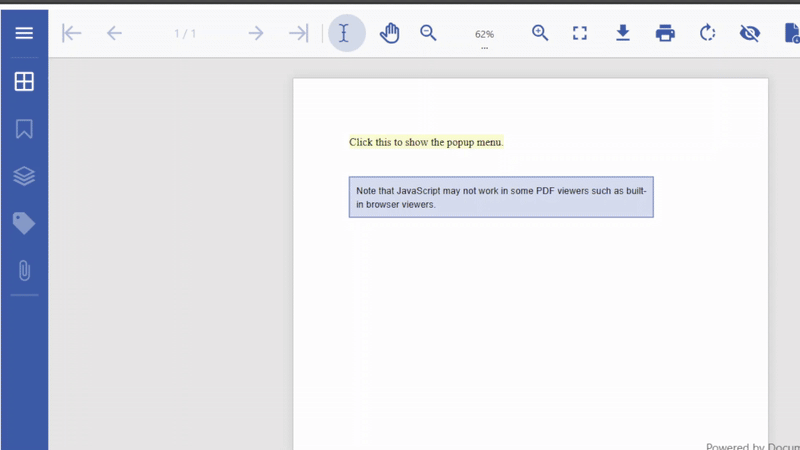
Task: Open the layers panel
Action: click(x=24, y=176)
